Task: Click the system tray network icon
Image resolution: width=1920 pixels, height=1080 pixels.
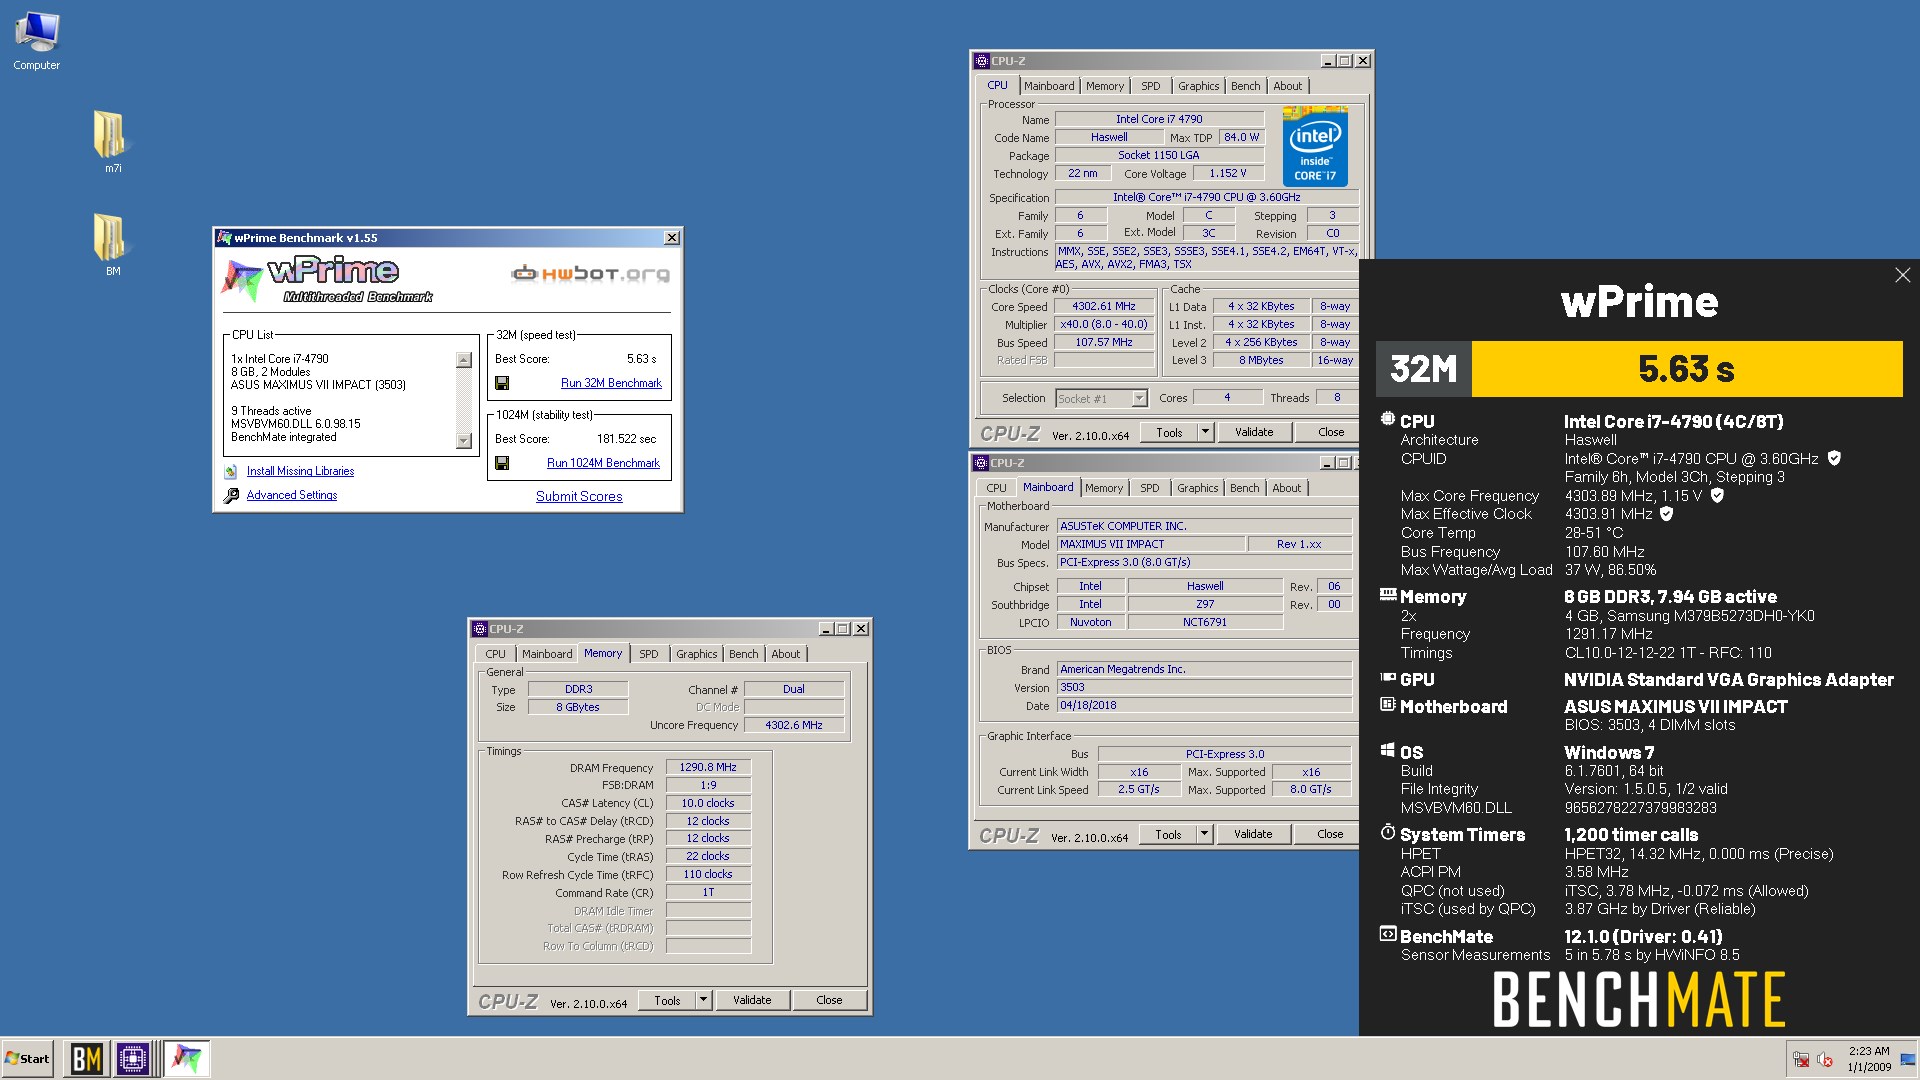Action: coord(1800,1059)
